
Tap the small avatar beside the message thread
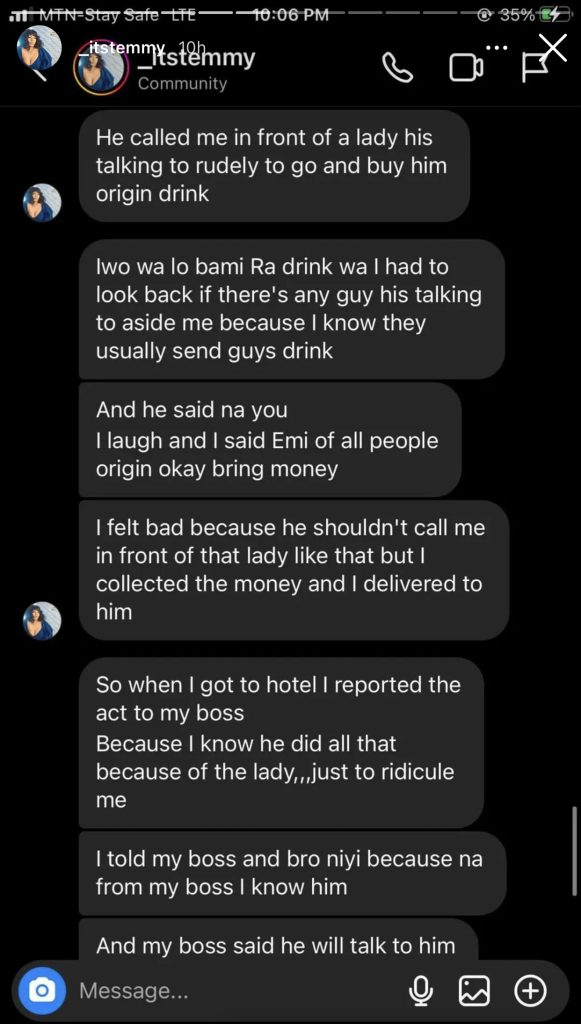[x=42, y=202]
